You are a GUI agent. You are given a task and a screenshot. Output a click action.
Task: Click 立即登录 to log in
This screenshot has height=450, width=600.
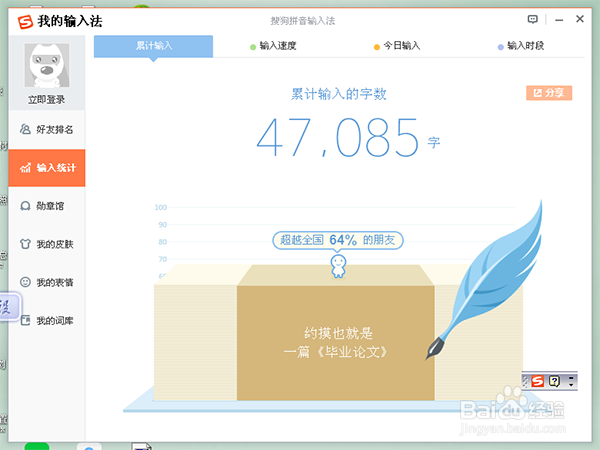point(47,100)
